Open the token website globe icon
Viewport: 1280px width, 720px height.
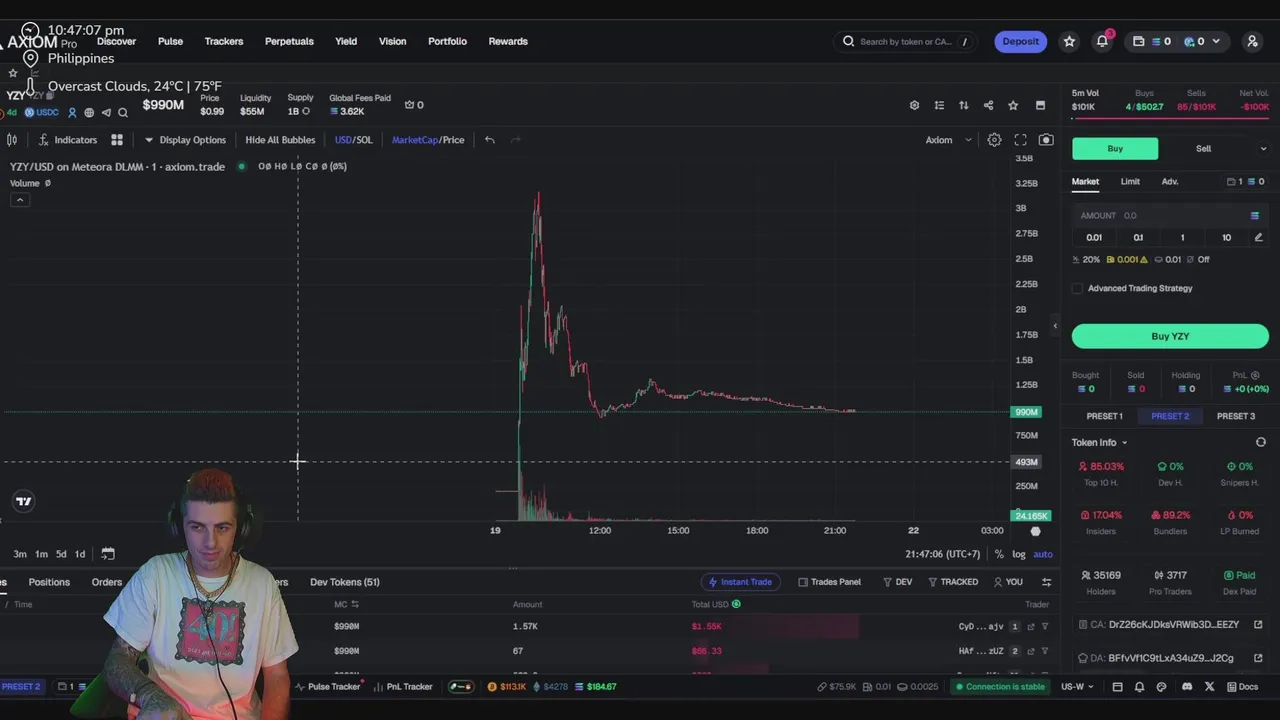89,113
